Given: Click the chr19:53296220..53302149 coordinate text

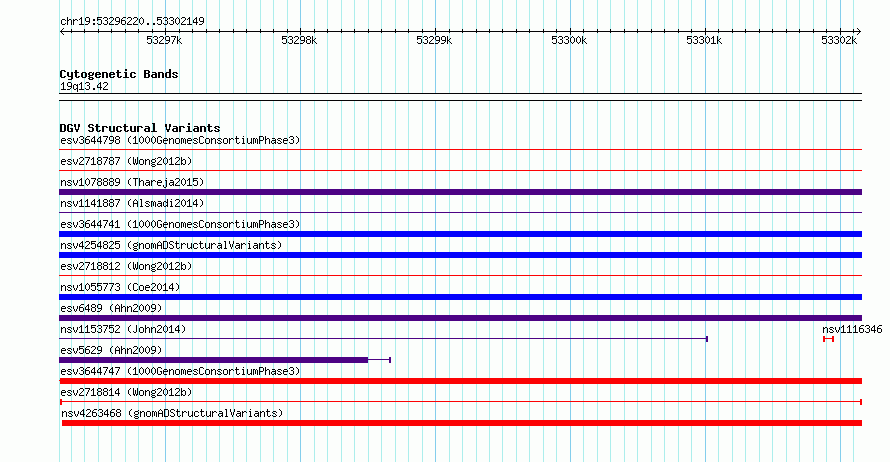Looking at the screenshot, I should coord(132,21).
